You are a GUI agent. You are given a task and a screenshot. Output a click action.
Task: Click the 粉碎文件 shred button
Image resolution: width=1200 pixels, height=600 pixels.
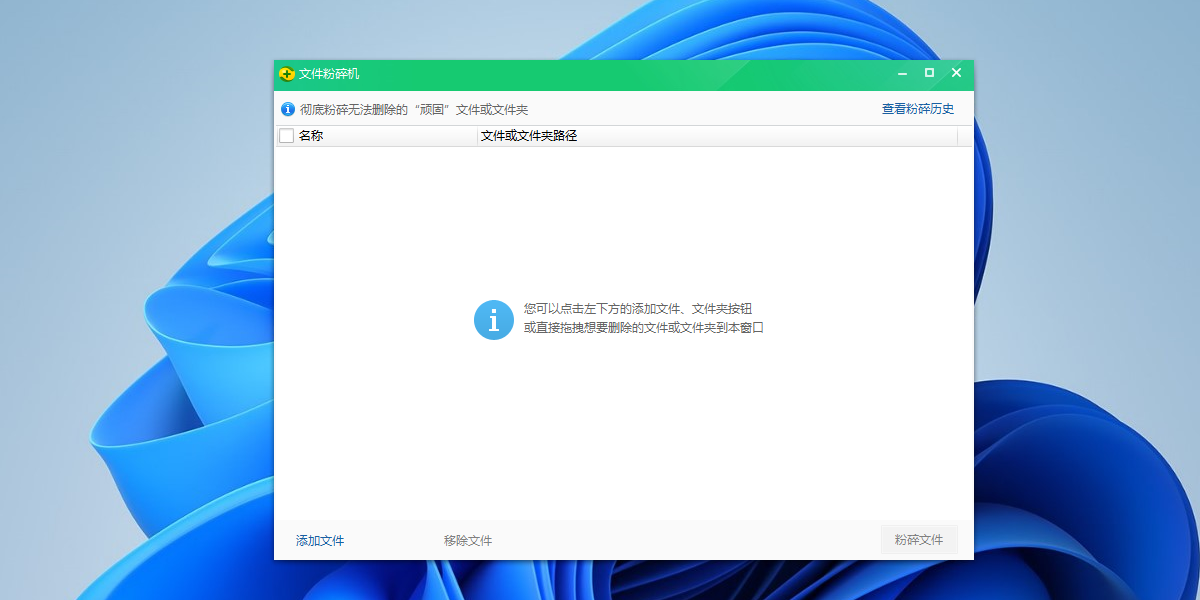(x=918, y=539)
